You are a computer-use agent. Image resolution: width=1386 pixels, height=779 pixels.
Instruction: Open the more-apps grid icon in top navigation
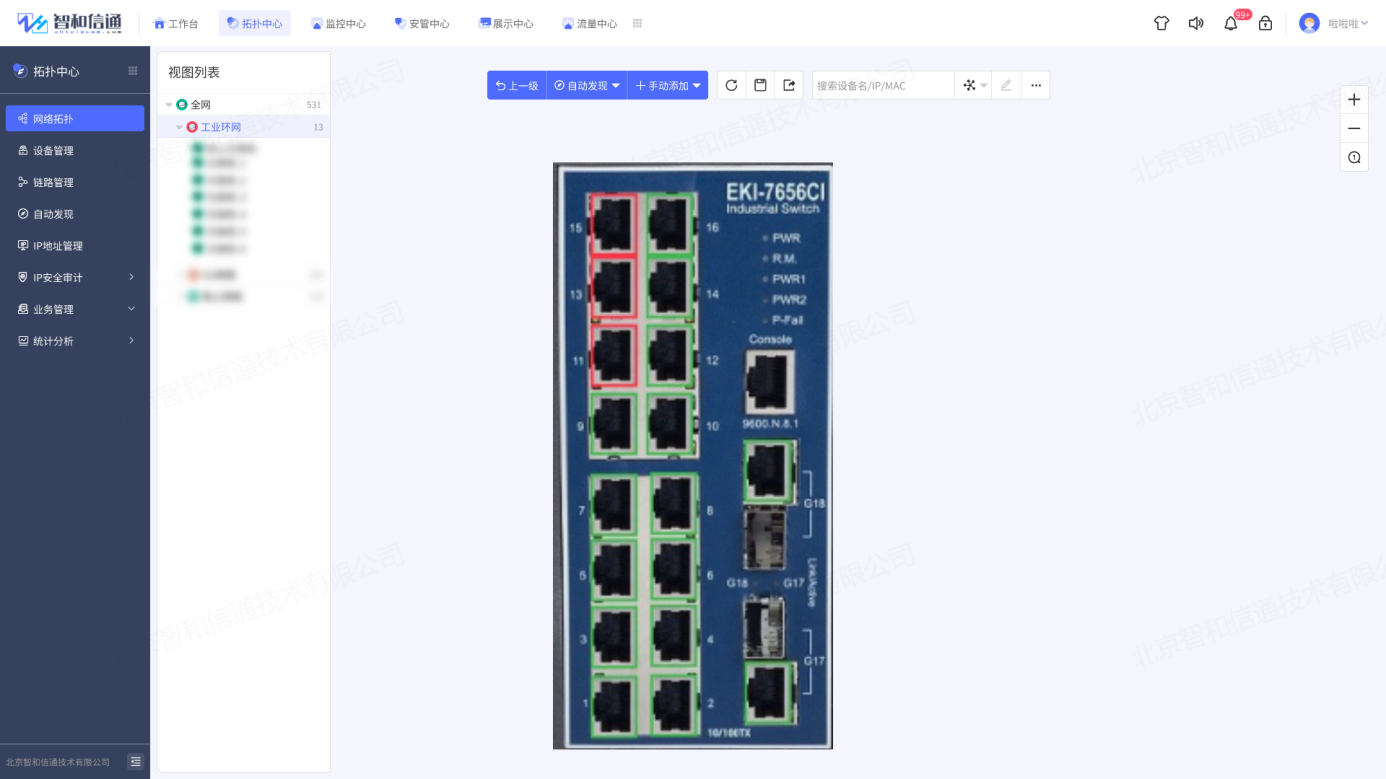click(637, 23)
